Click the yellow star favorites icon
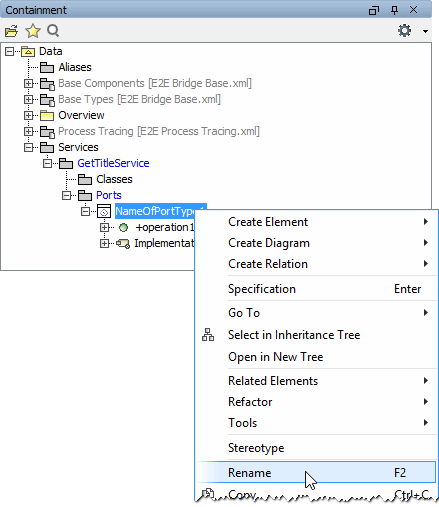 [33, 31]
